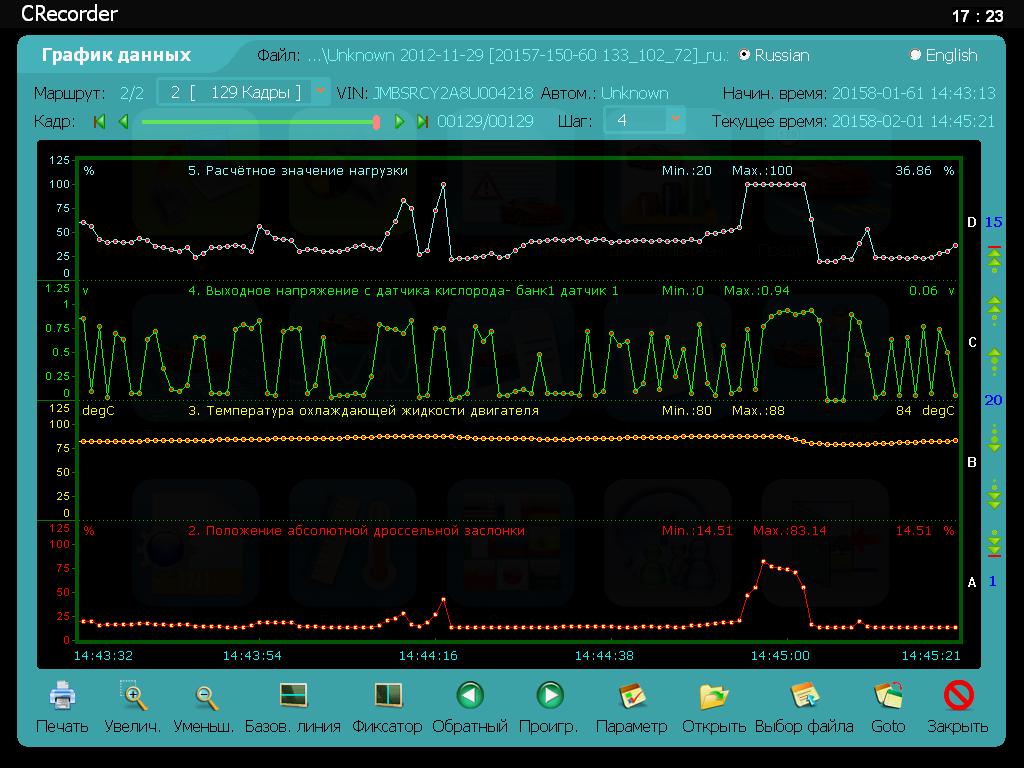This screenshot has width=1024, height=768.
Task: Activate the Фиксатор tool
Action: click(388, 696)
